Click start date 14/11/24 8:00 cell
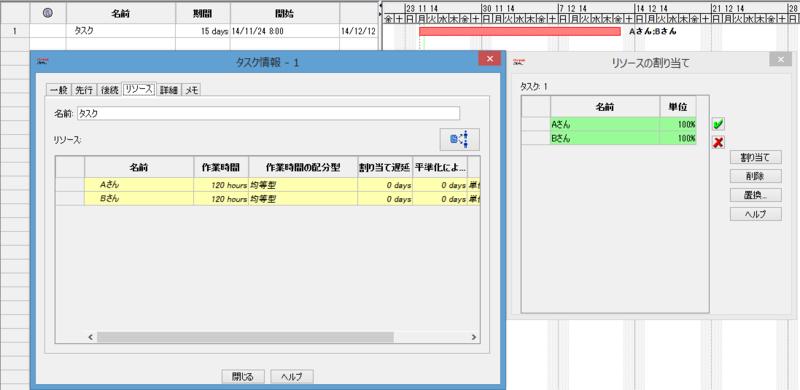 tap(285, 31)
